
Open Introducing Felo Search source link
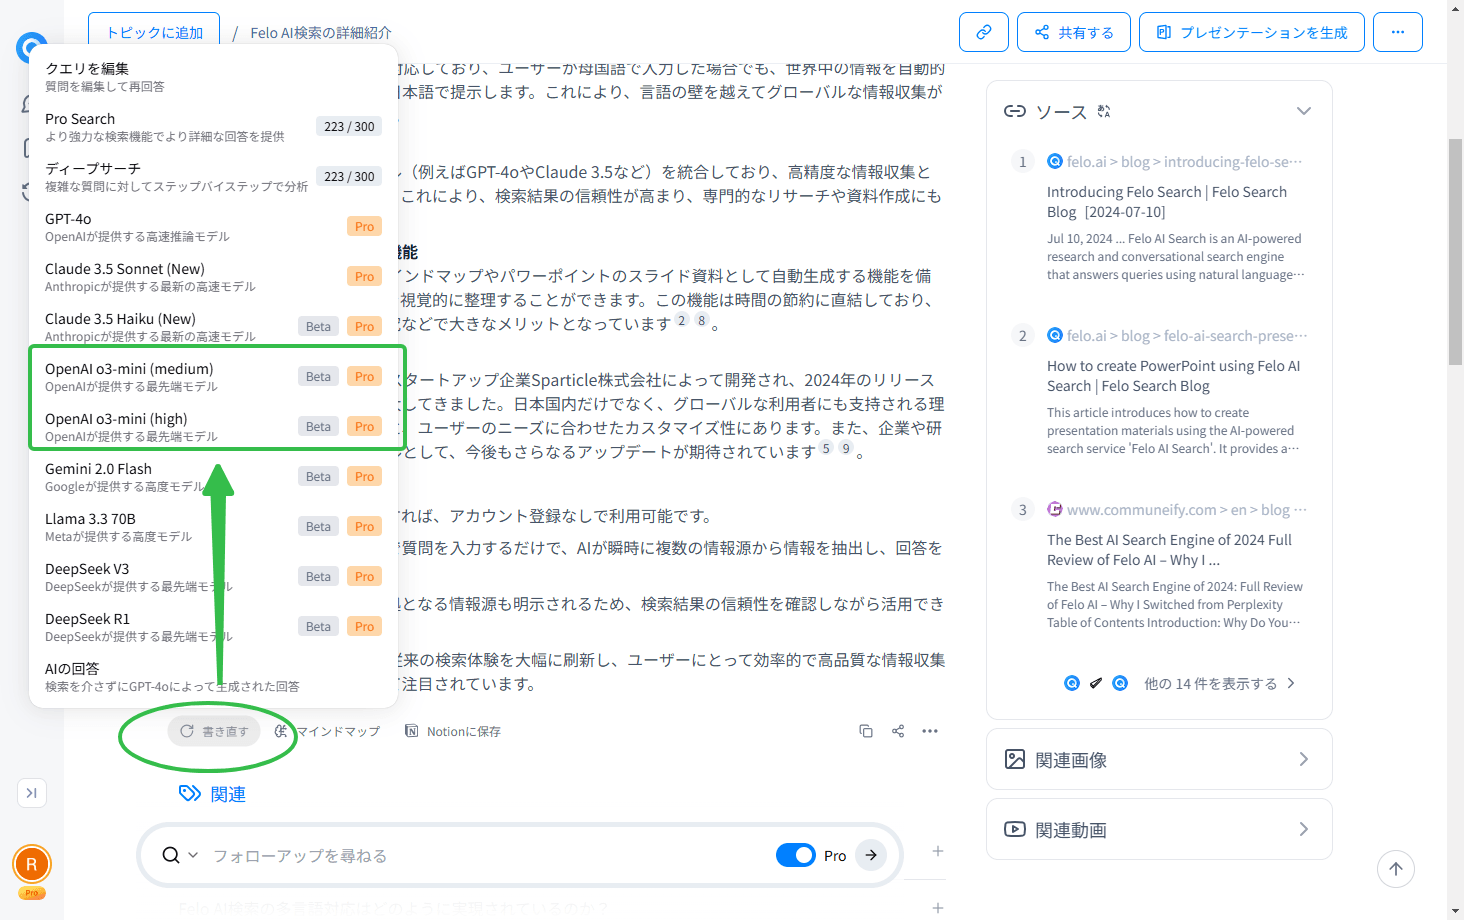(x=1167, y=201)
